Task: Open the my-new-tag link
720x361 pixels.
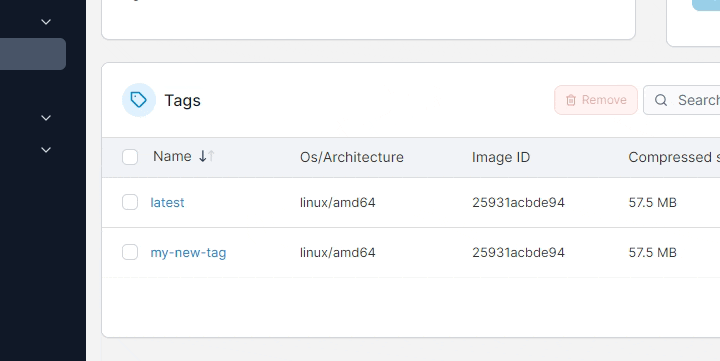Action: pos(188,253)
